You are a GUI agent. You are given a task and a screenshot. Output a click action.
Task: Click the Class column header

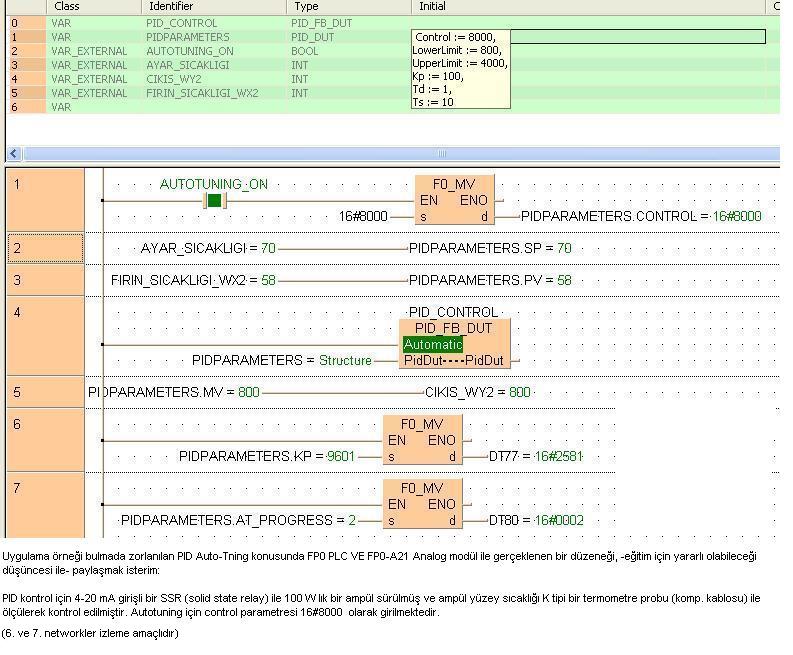tap(67, 6)
